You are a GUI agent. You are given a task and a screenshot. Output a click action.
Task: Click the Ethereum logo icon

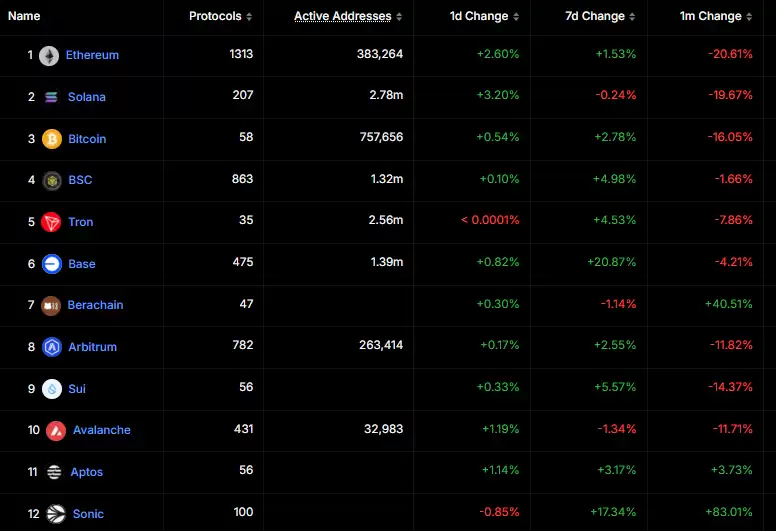(x=49, y=56)
